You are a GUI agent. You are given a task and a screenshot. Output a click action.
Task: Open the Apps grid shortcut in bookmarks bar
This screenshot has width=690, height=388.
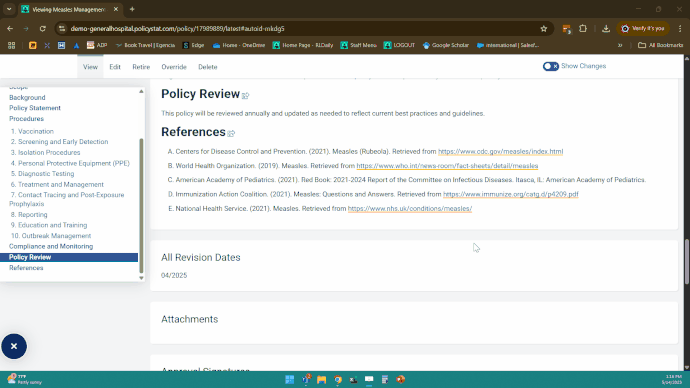11,45
